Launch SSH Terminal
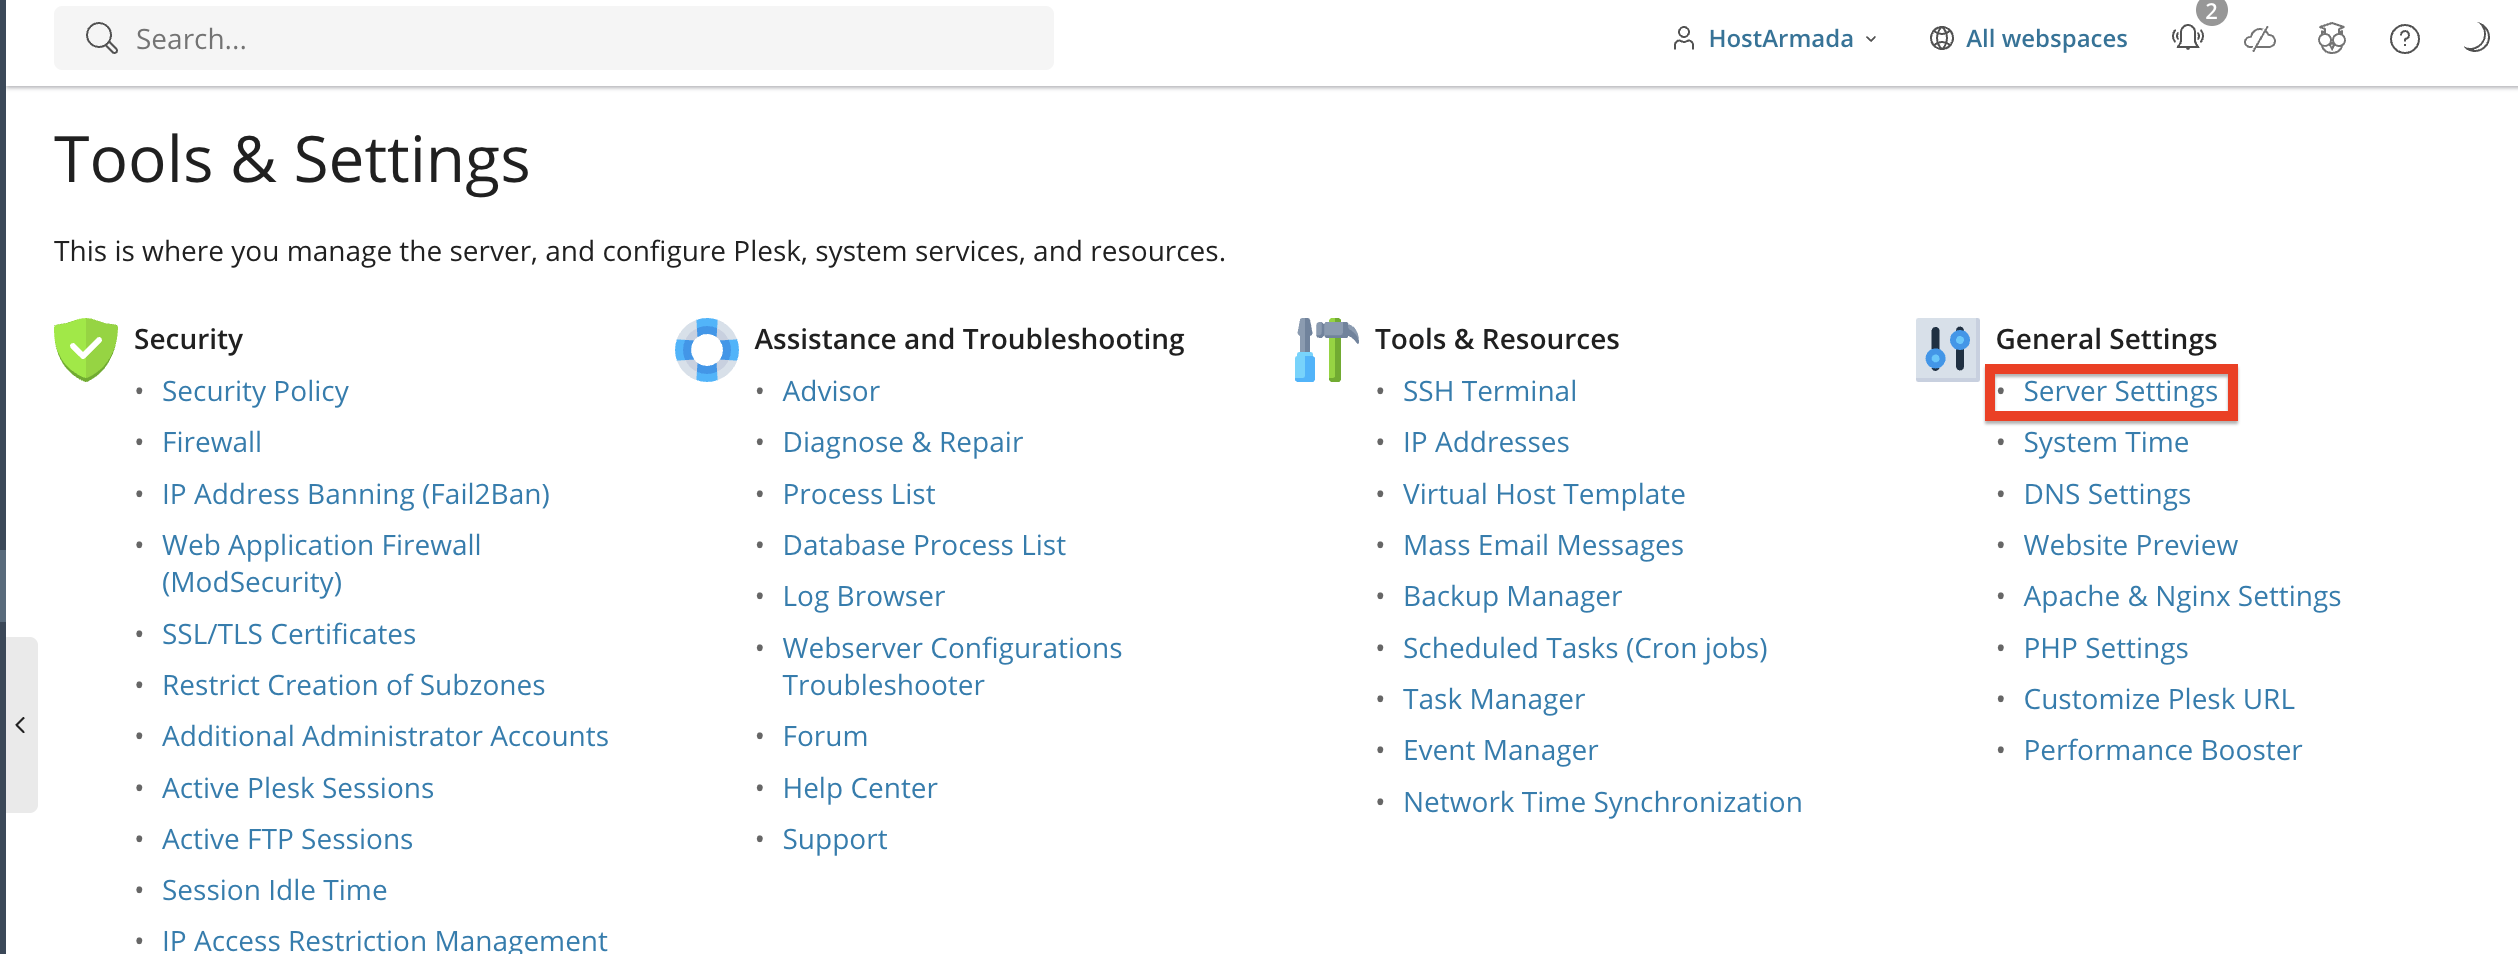Screen dimensions: 2518x954 click(1489, 391)
